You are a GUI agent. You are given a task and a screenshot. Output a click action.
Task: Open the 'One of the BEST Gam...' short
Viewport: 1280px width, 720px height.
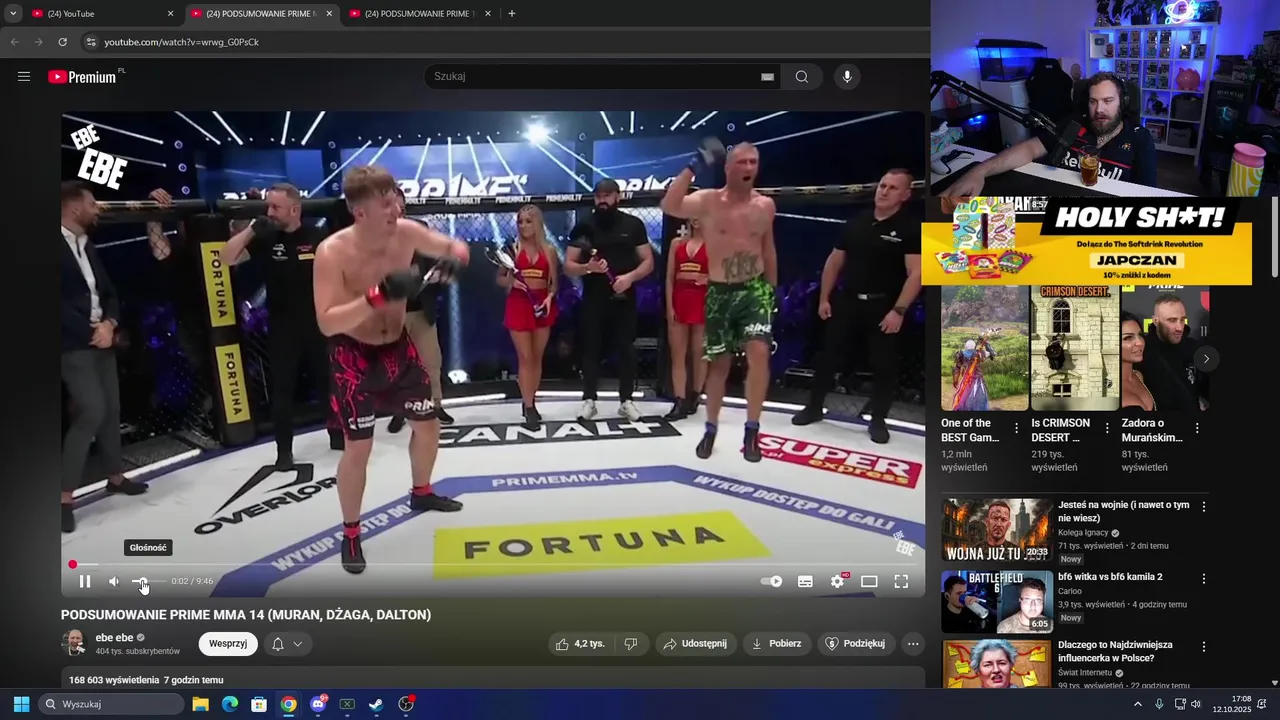point(984,347)
